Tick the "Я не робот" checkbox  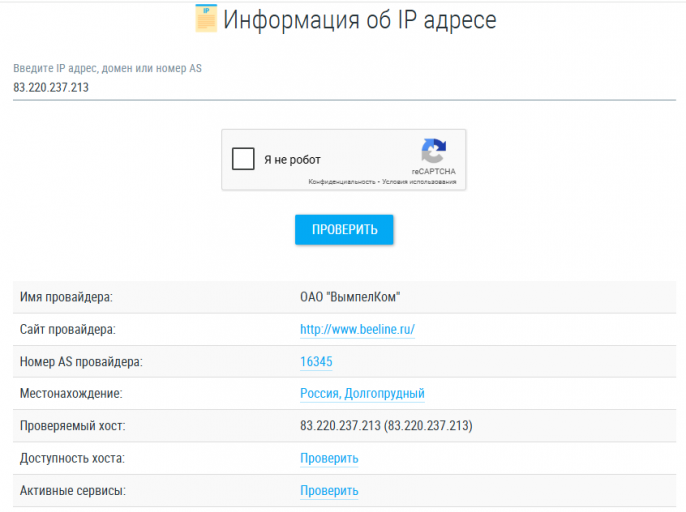tap(243, 158)
